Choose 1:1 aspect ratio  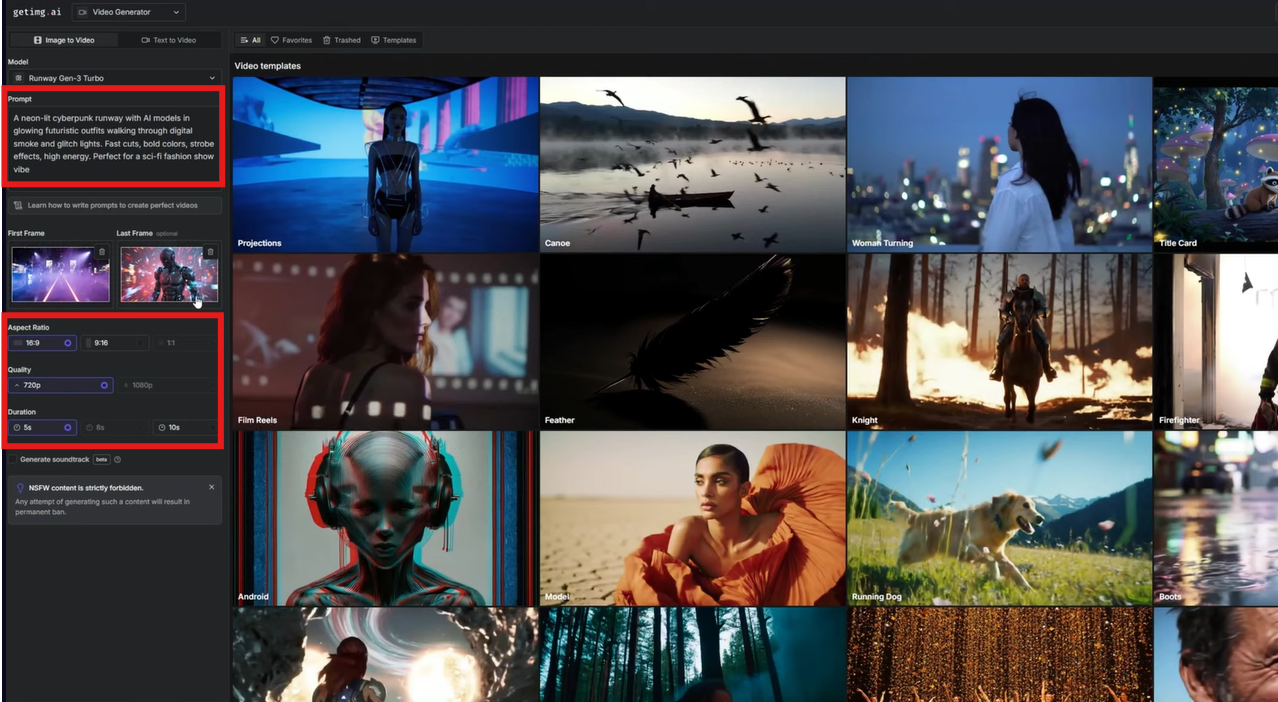(186, 343)
